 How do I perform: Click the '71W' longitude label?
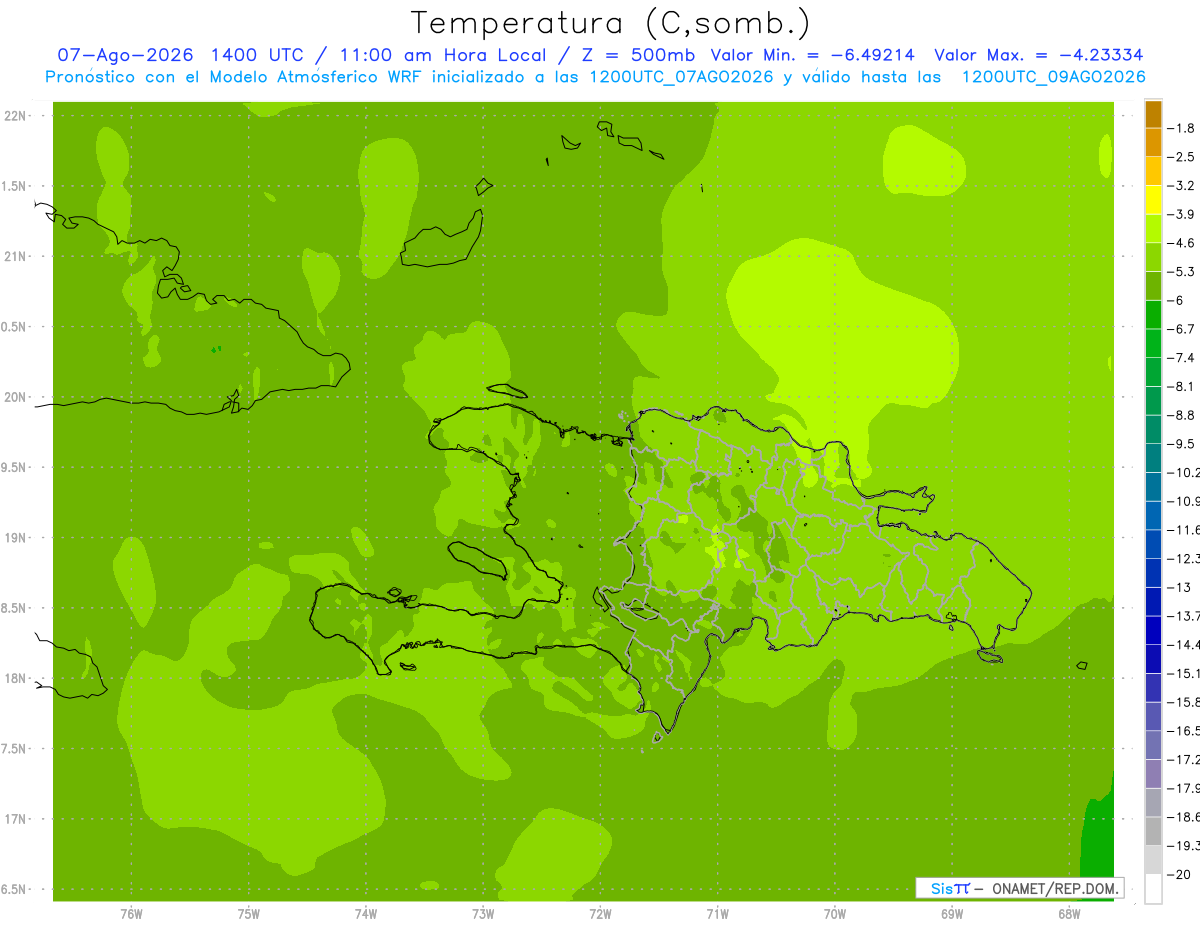[717, 913]
